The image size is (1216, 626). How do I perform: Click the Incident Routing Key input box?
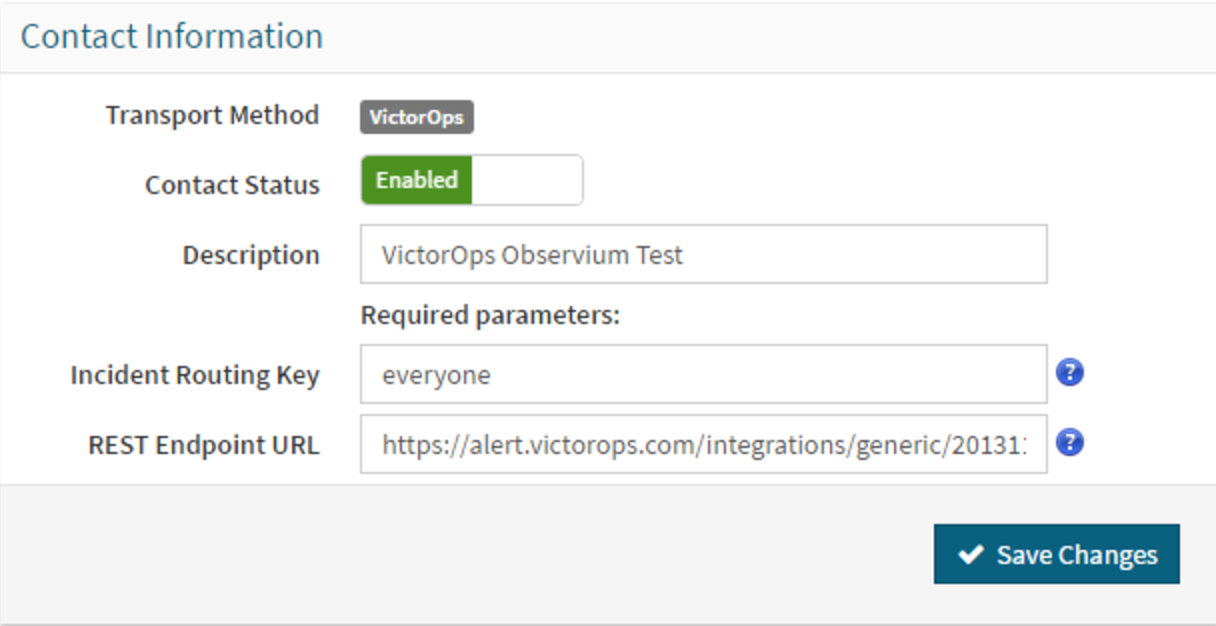(x=703, y=371)
